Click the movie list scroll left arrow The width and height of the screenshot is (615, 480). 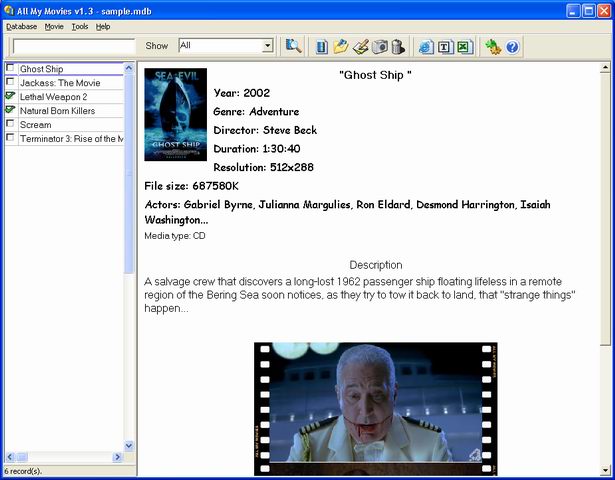[x=10, y=457]
